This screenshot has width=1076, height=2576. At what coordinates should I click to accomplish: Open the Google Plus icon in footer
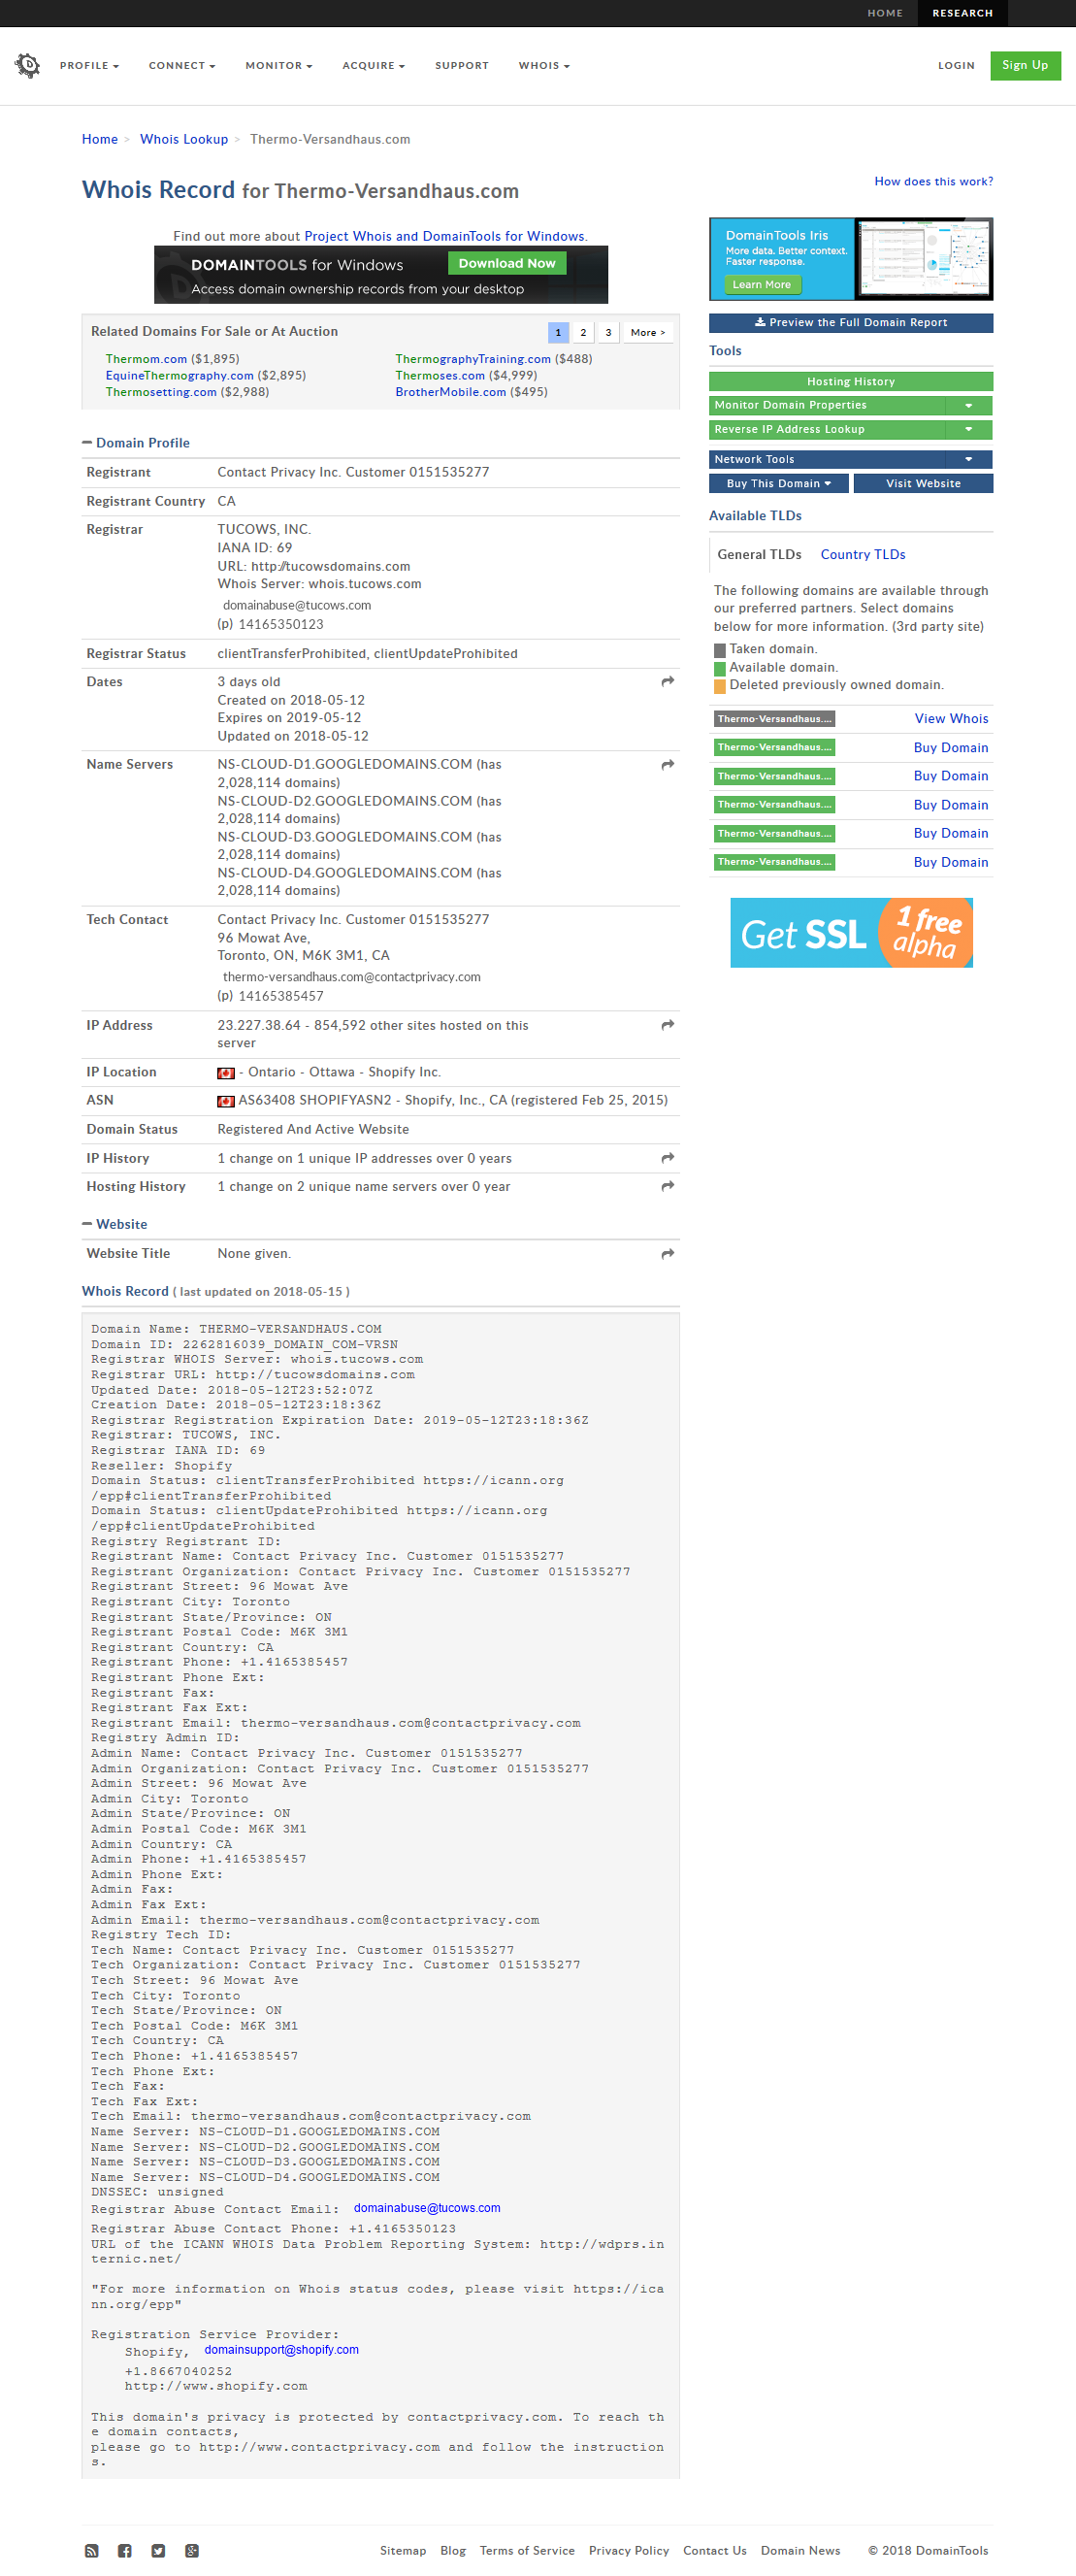tap(192, 2551)
